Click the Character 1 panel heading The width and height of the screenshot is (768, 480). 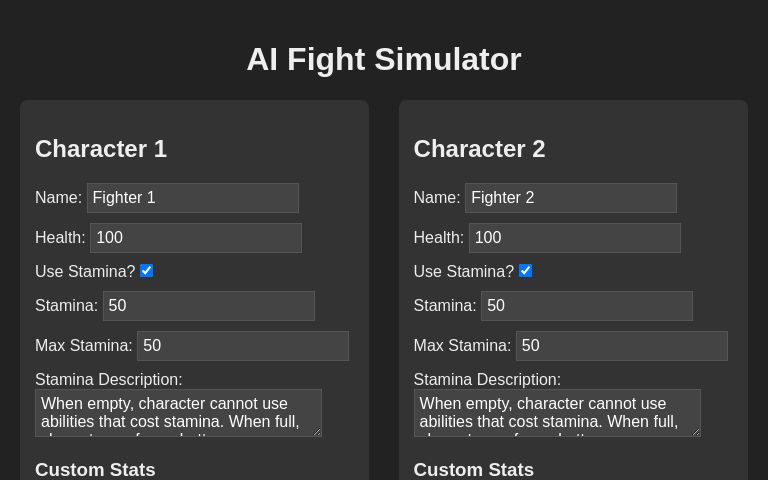[x=101, y=149]
